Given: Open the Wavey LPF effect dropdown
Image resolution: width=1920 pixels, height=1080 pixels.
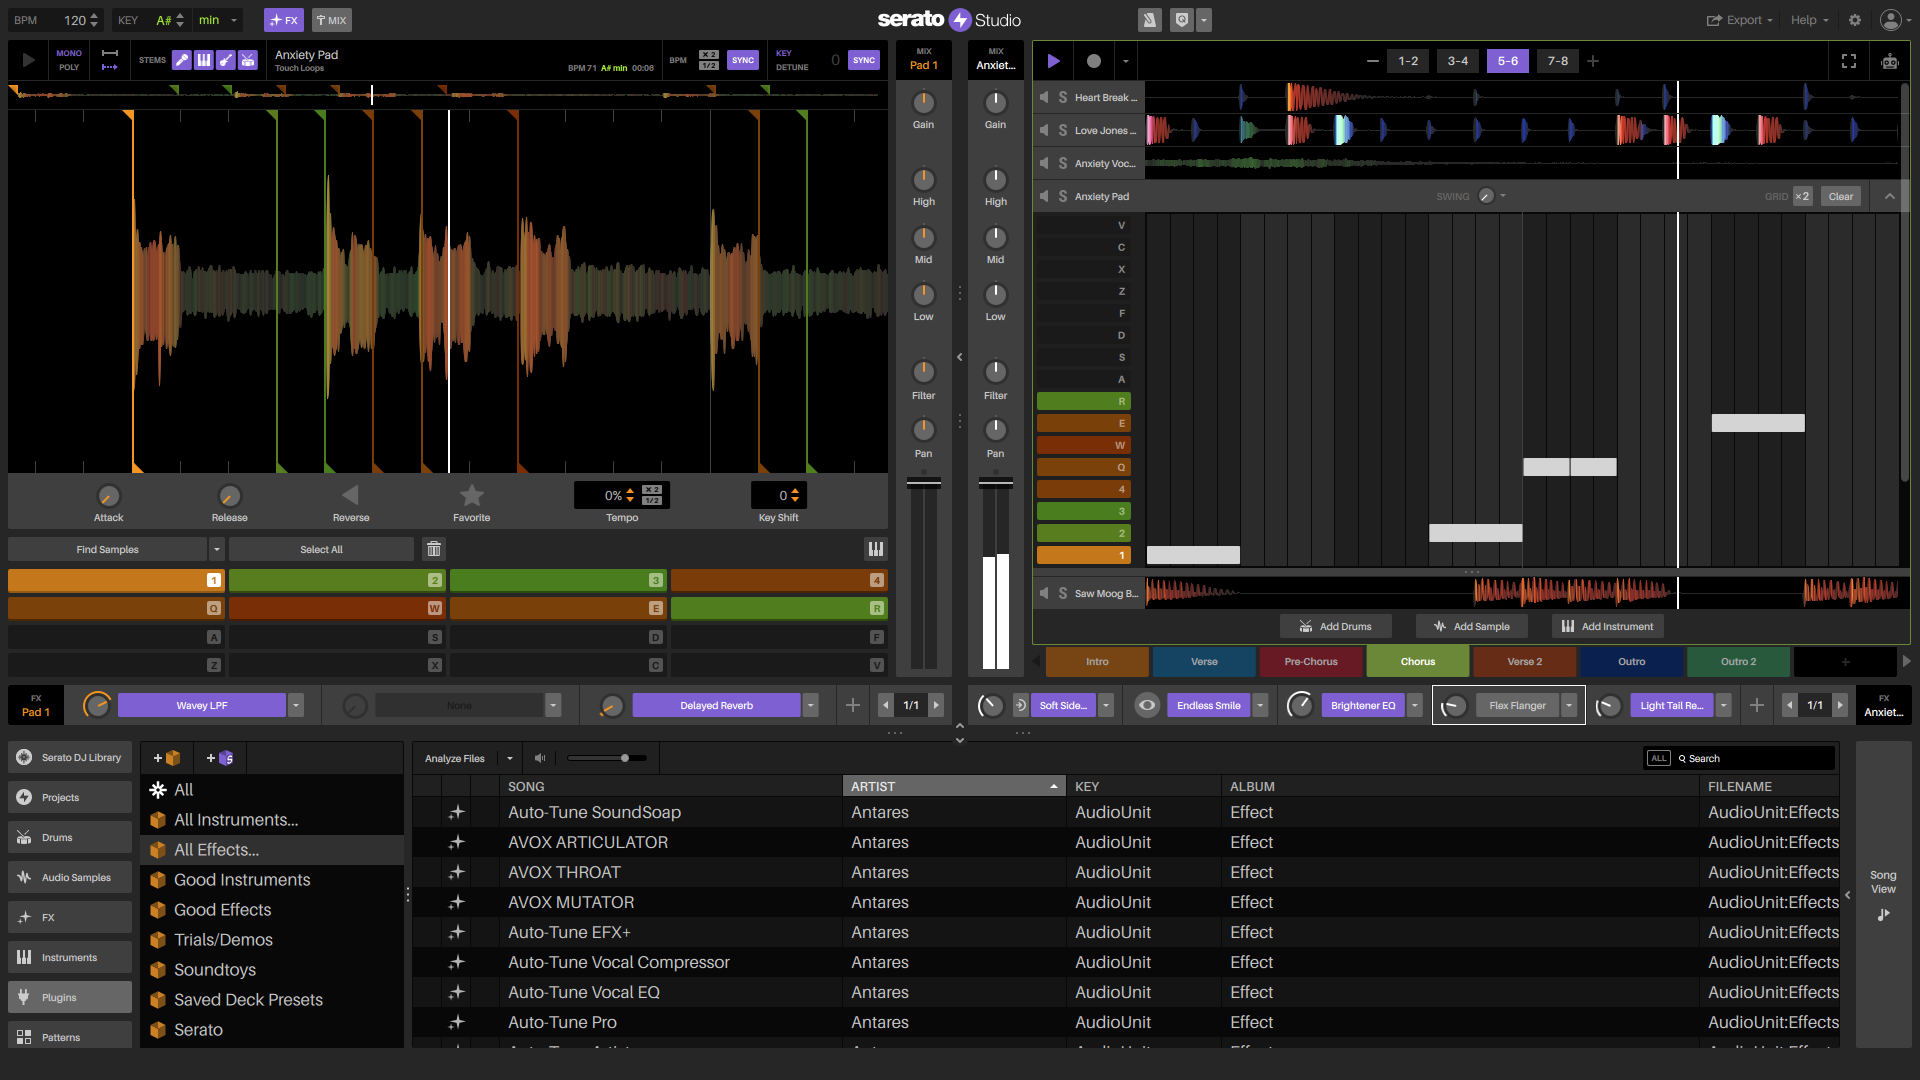Looking at the screenshot, I should tap(296, 706).
